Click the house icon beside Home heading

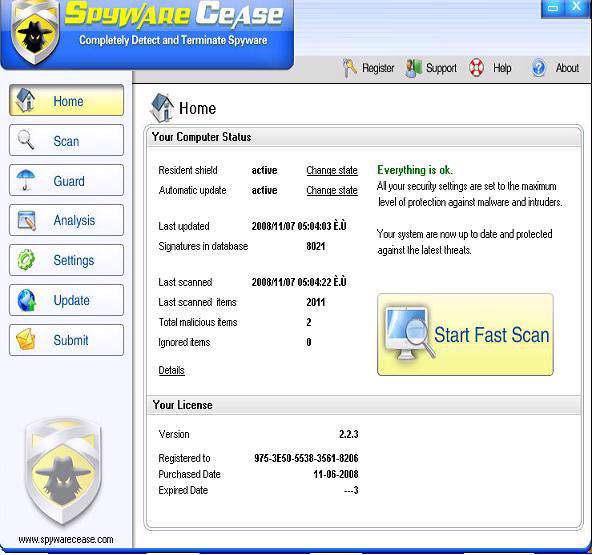(162, 108)
